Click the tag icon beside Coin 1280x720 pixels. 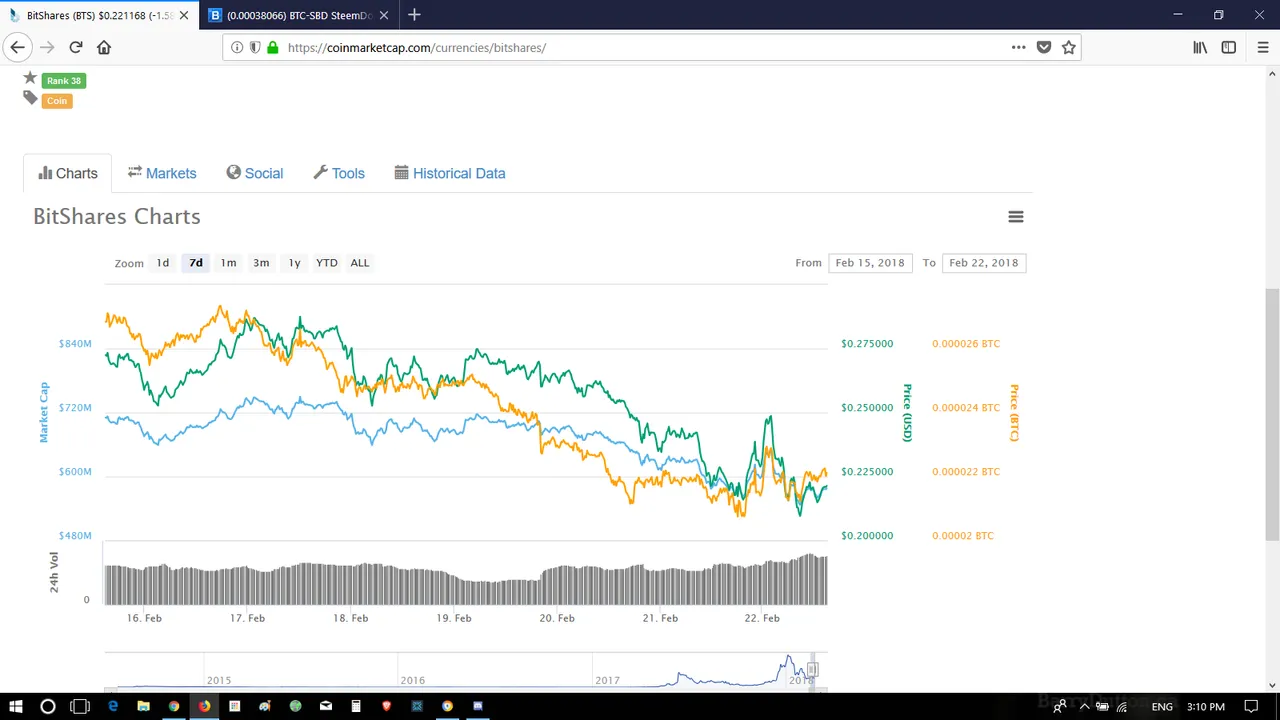pos(30,98)
